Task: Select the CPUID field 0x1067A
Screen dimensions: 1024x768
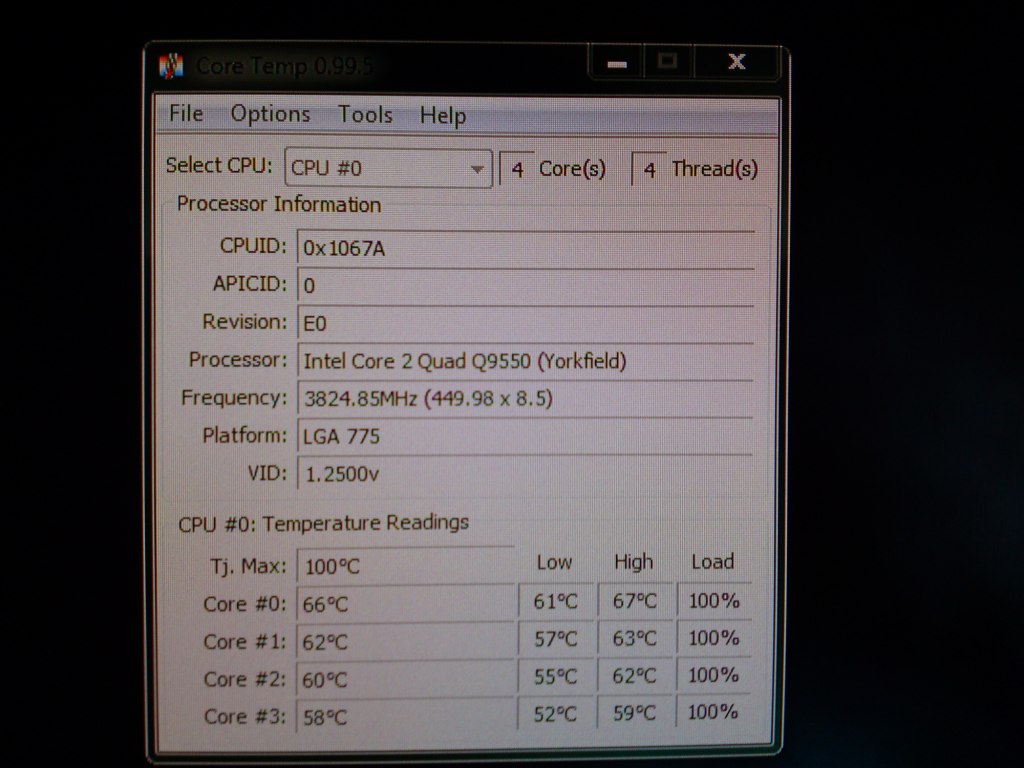Action: click(526, 248)
